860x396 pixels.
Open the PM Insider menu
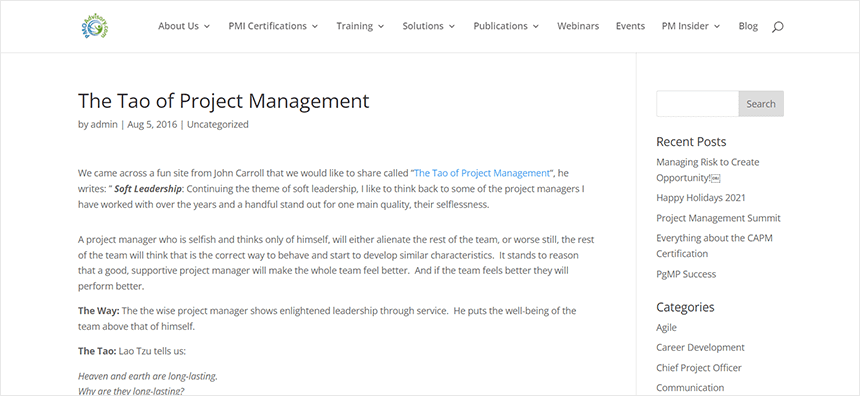685,26
